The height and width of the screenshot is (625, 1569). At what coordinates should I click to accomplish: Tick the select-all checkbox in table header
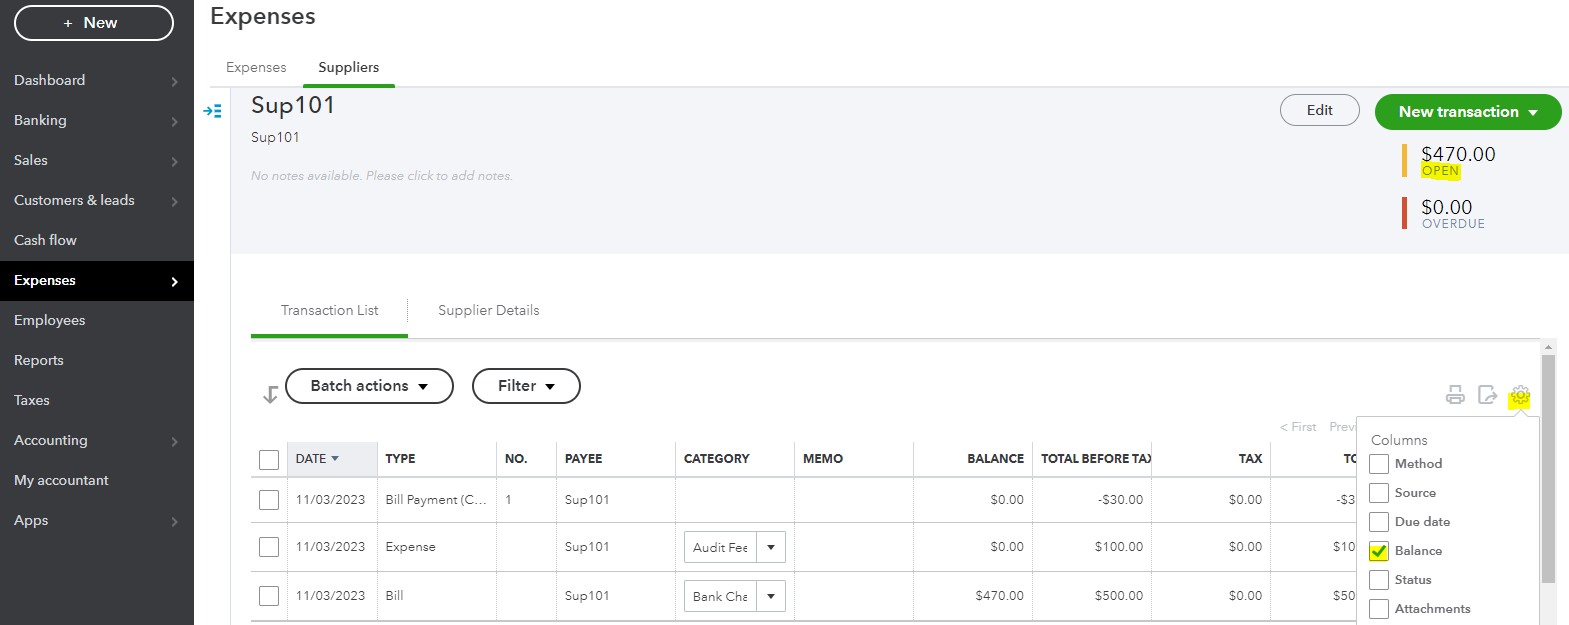point(269,459)
